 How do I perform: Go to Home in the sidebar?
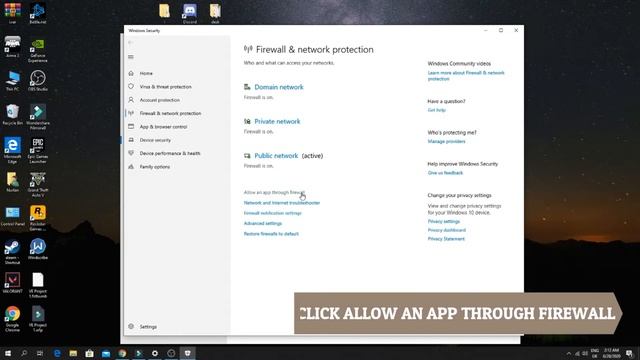click(146, 73)
